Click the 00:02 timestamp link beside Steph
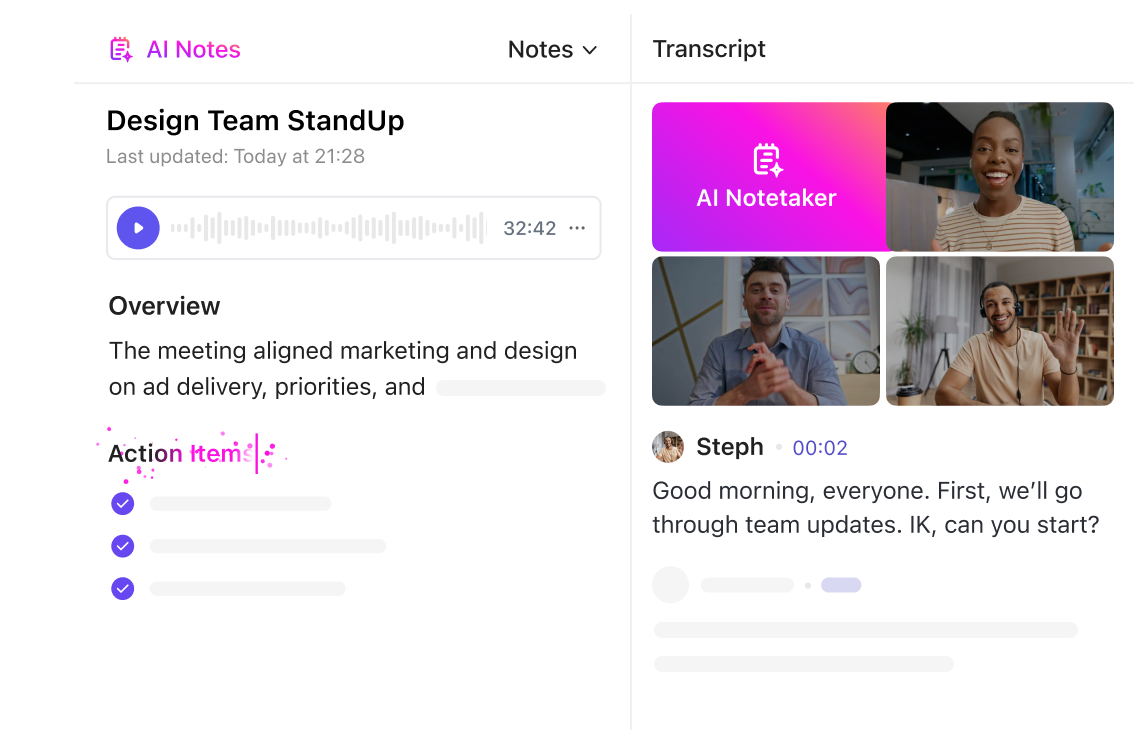Screen dimensions: 1134x730 (x=820, y=447)
